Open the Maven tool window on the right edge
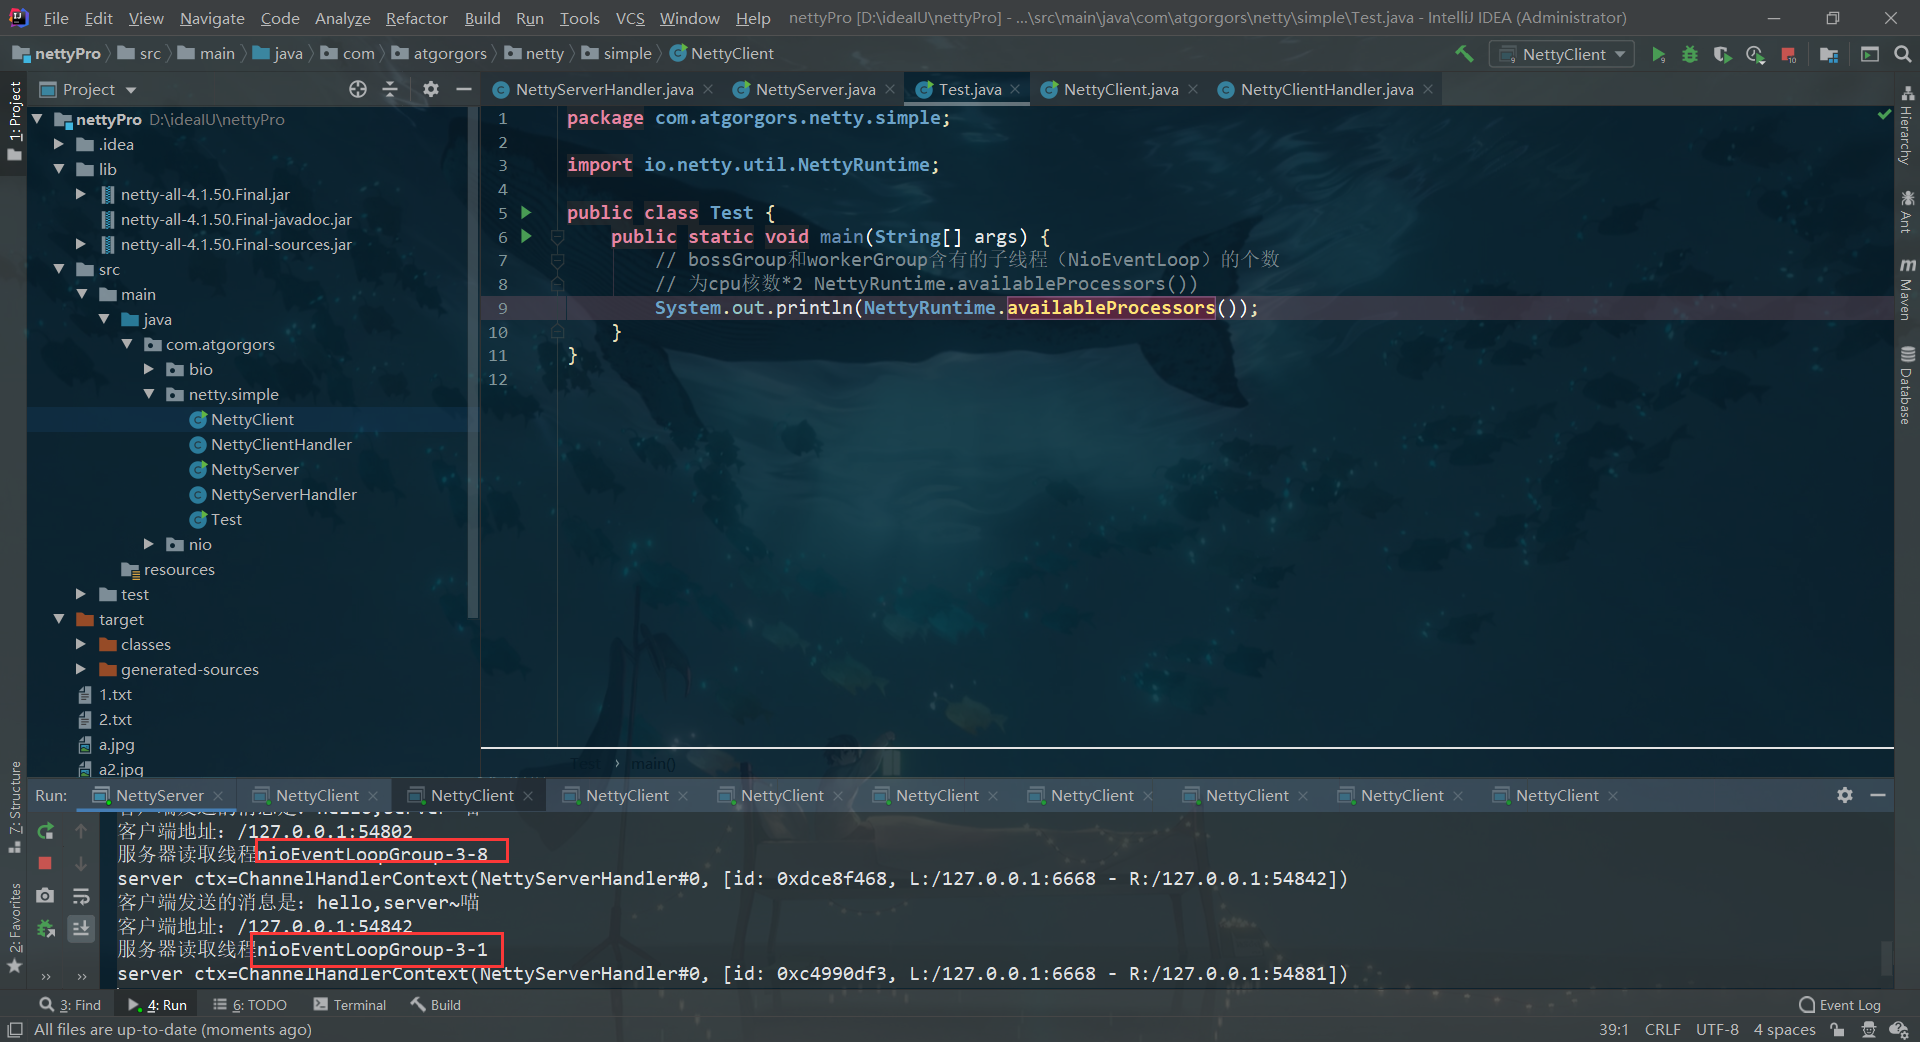The image size is (1920, 1042). pos(1907,288)
